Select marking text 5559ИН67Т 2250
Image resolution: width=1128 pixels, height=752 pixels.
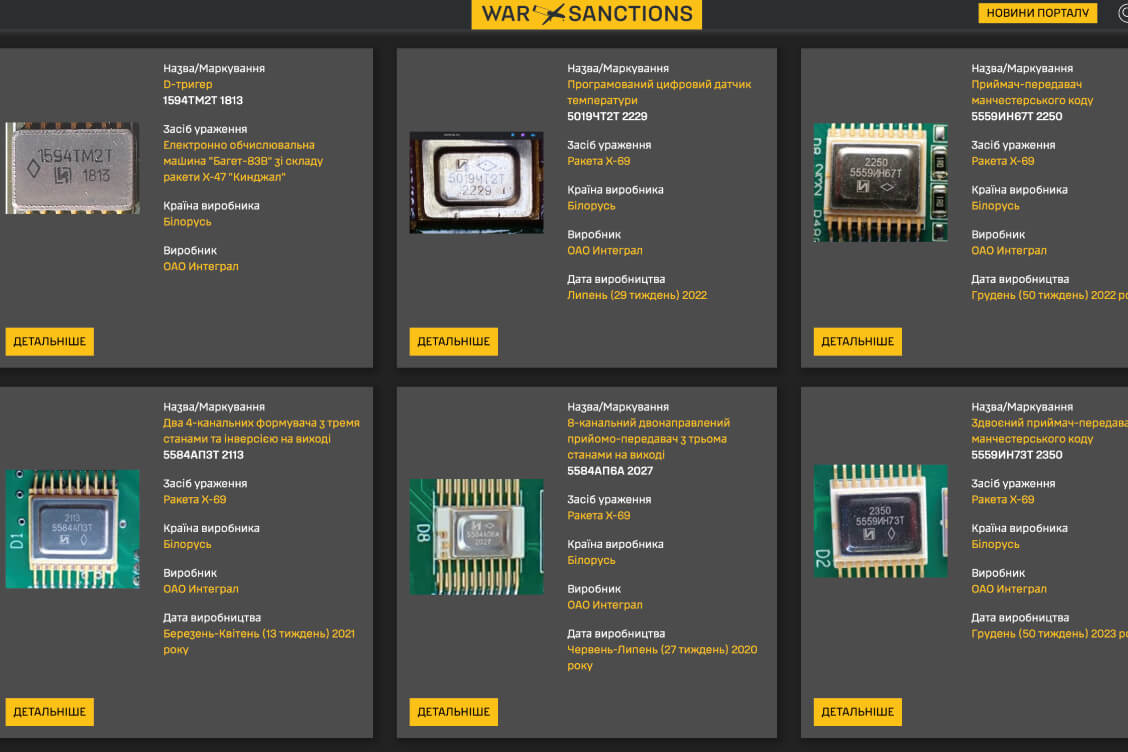pyautogui.click(x=1016, y=116)
